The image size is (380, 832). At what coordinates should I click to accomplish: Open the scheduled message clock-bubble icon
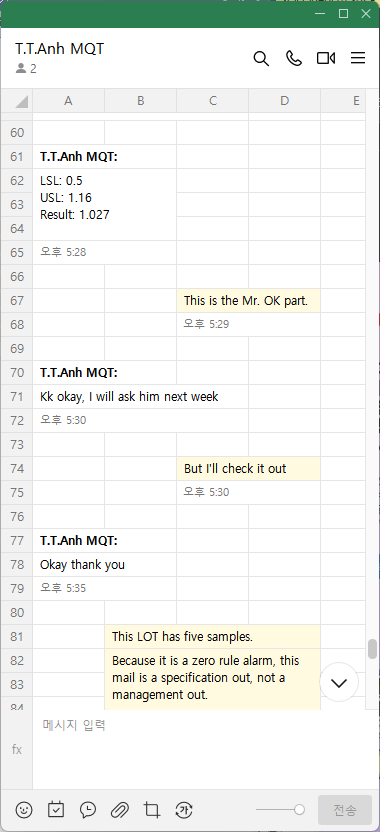[x=88, y=810]
